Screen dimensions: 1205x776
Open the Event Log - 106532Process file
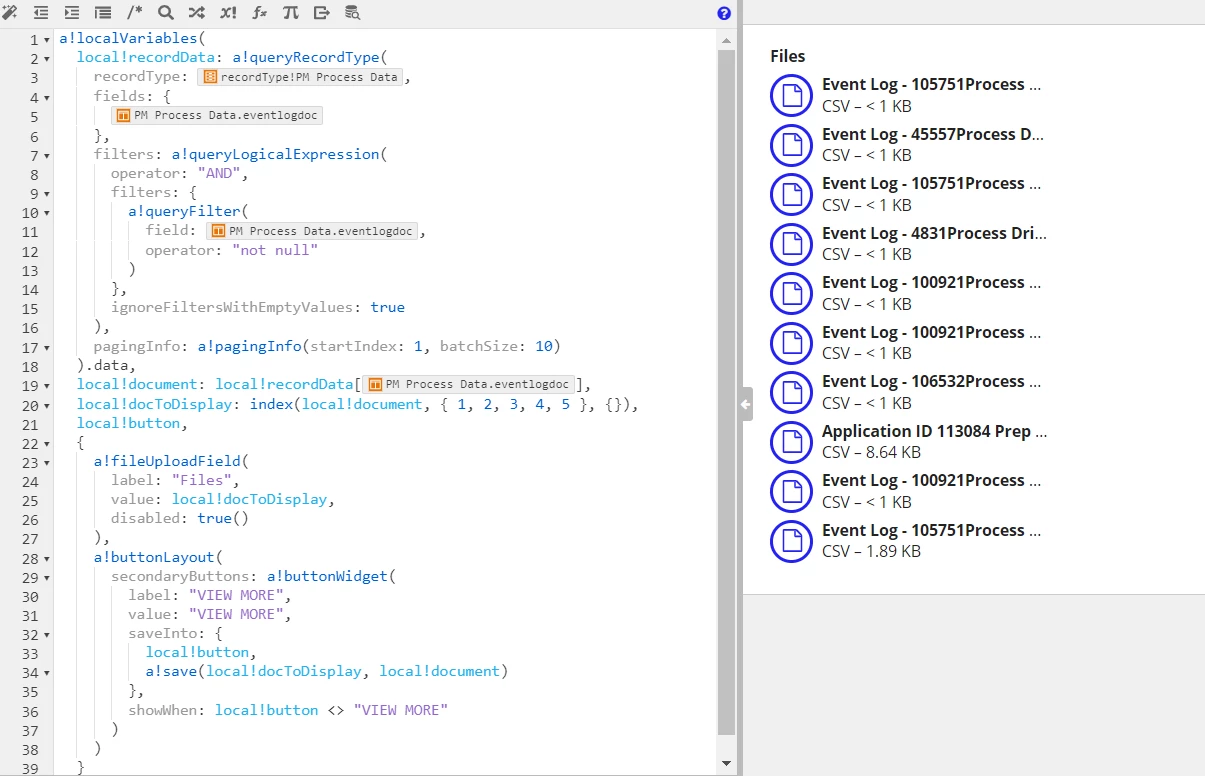tap(931, 381)
